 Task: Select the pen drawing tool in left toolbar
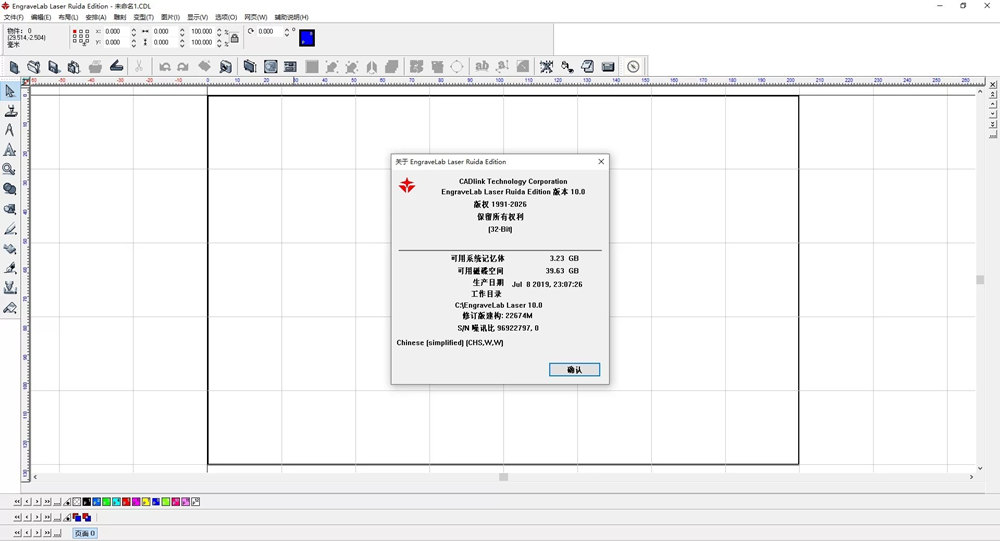[10, 228]
